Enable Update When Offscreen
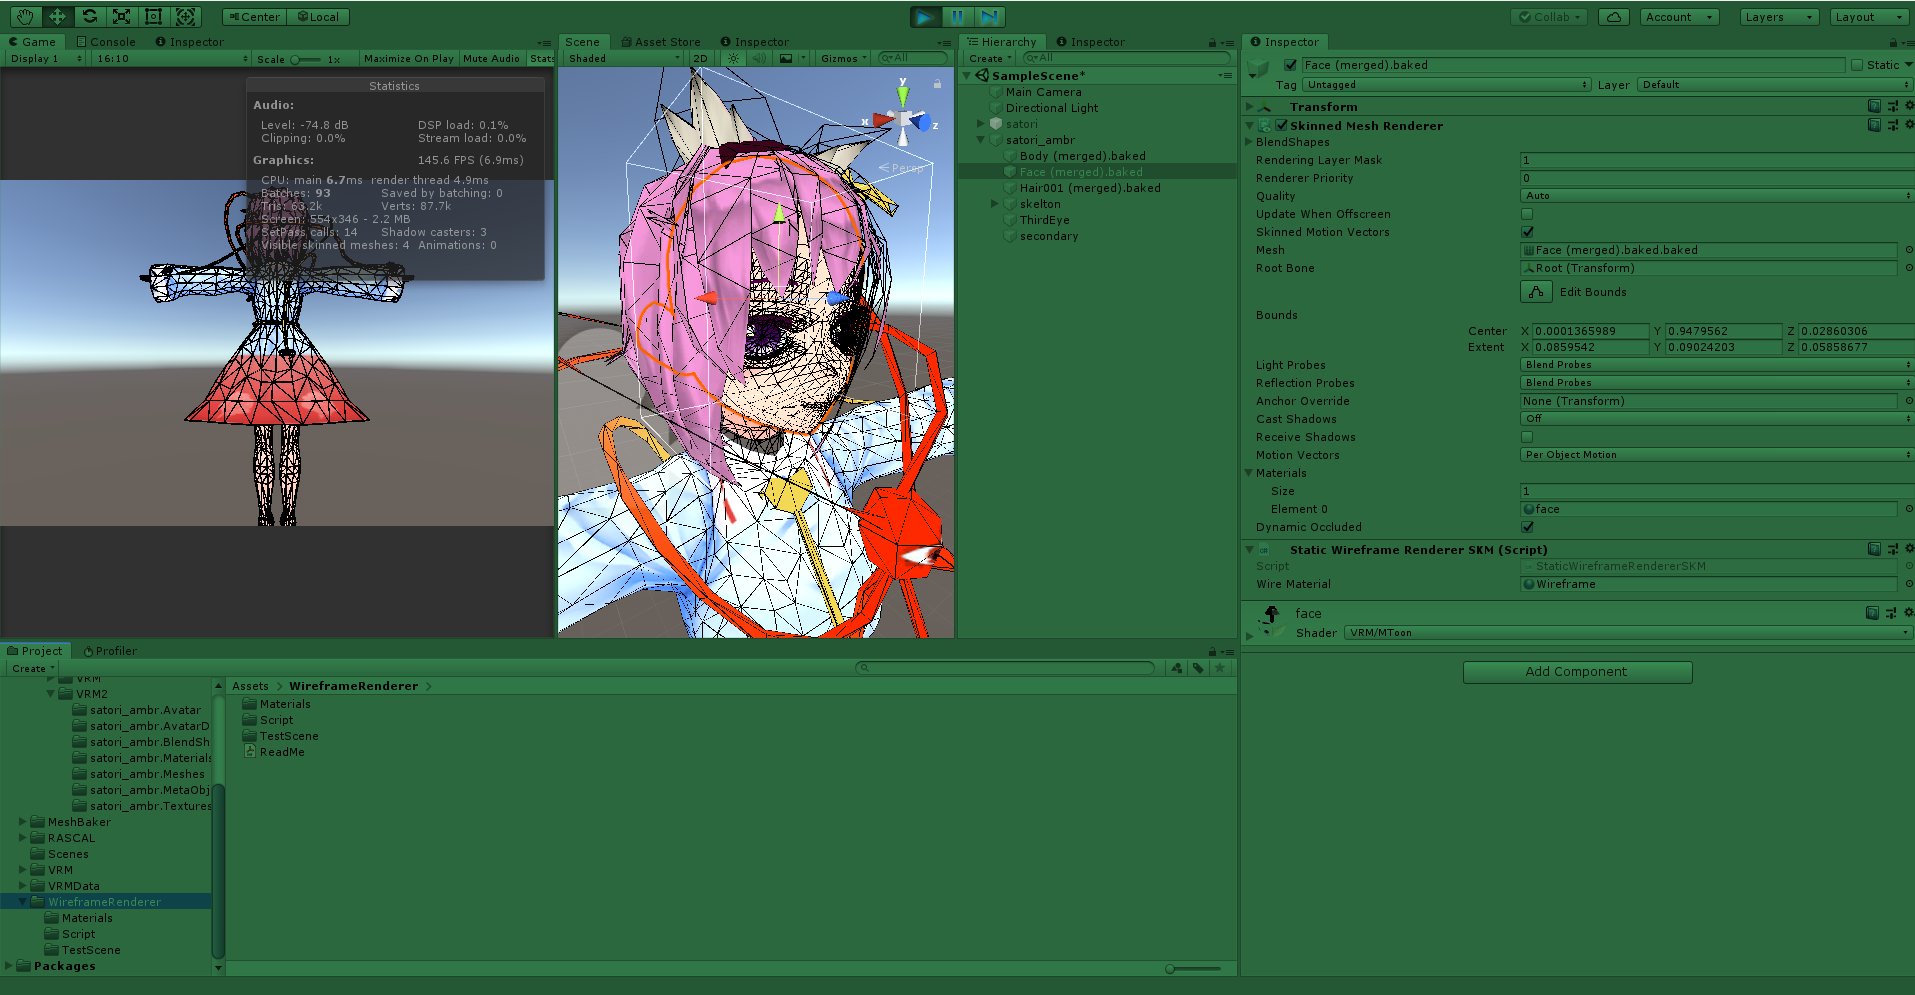 click(x=1527, y=214)
